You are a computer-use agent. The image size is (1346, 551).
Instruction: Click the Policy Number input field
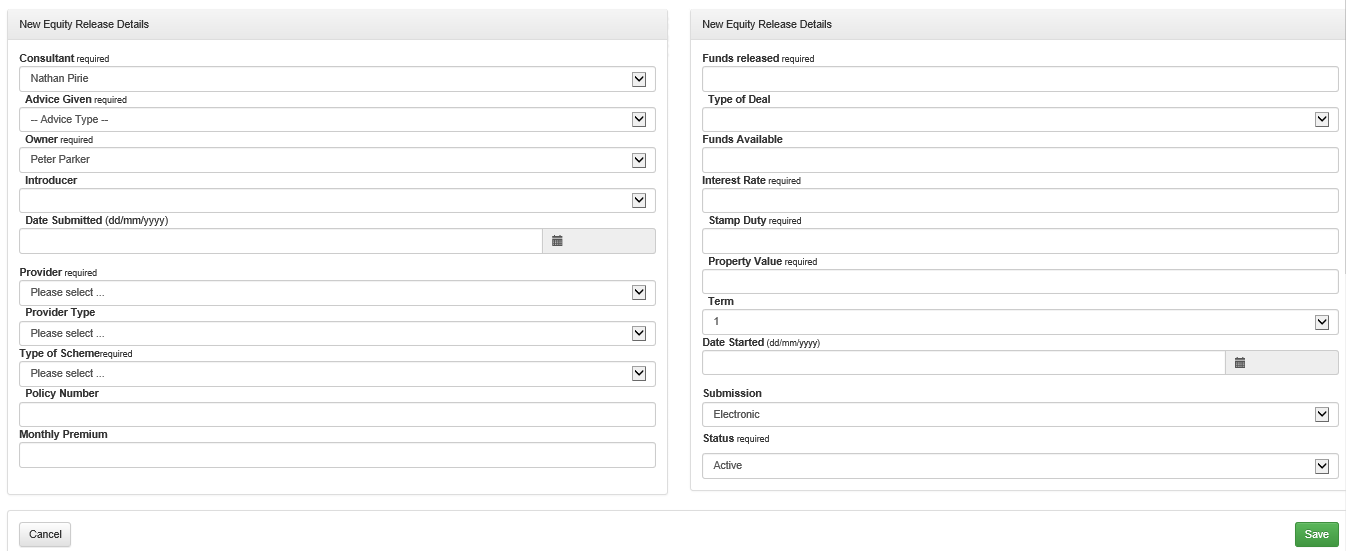pyautogui.click(x=337, y=414)
